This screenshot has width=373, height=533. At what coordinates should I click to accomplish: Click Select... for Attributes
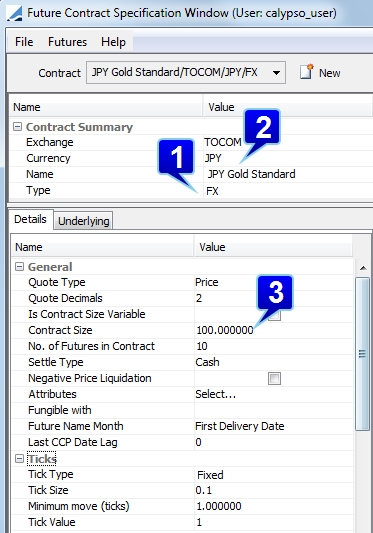216,394
